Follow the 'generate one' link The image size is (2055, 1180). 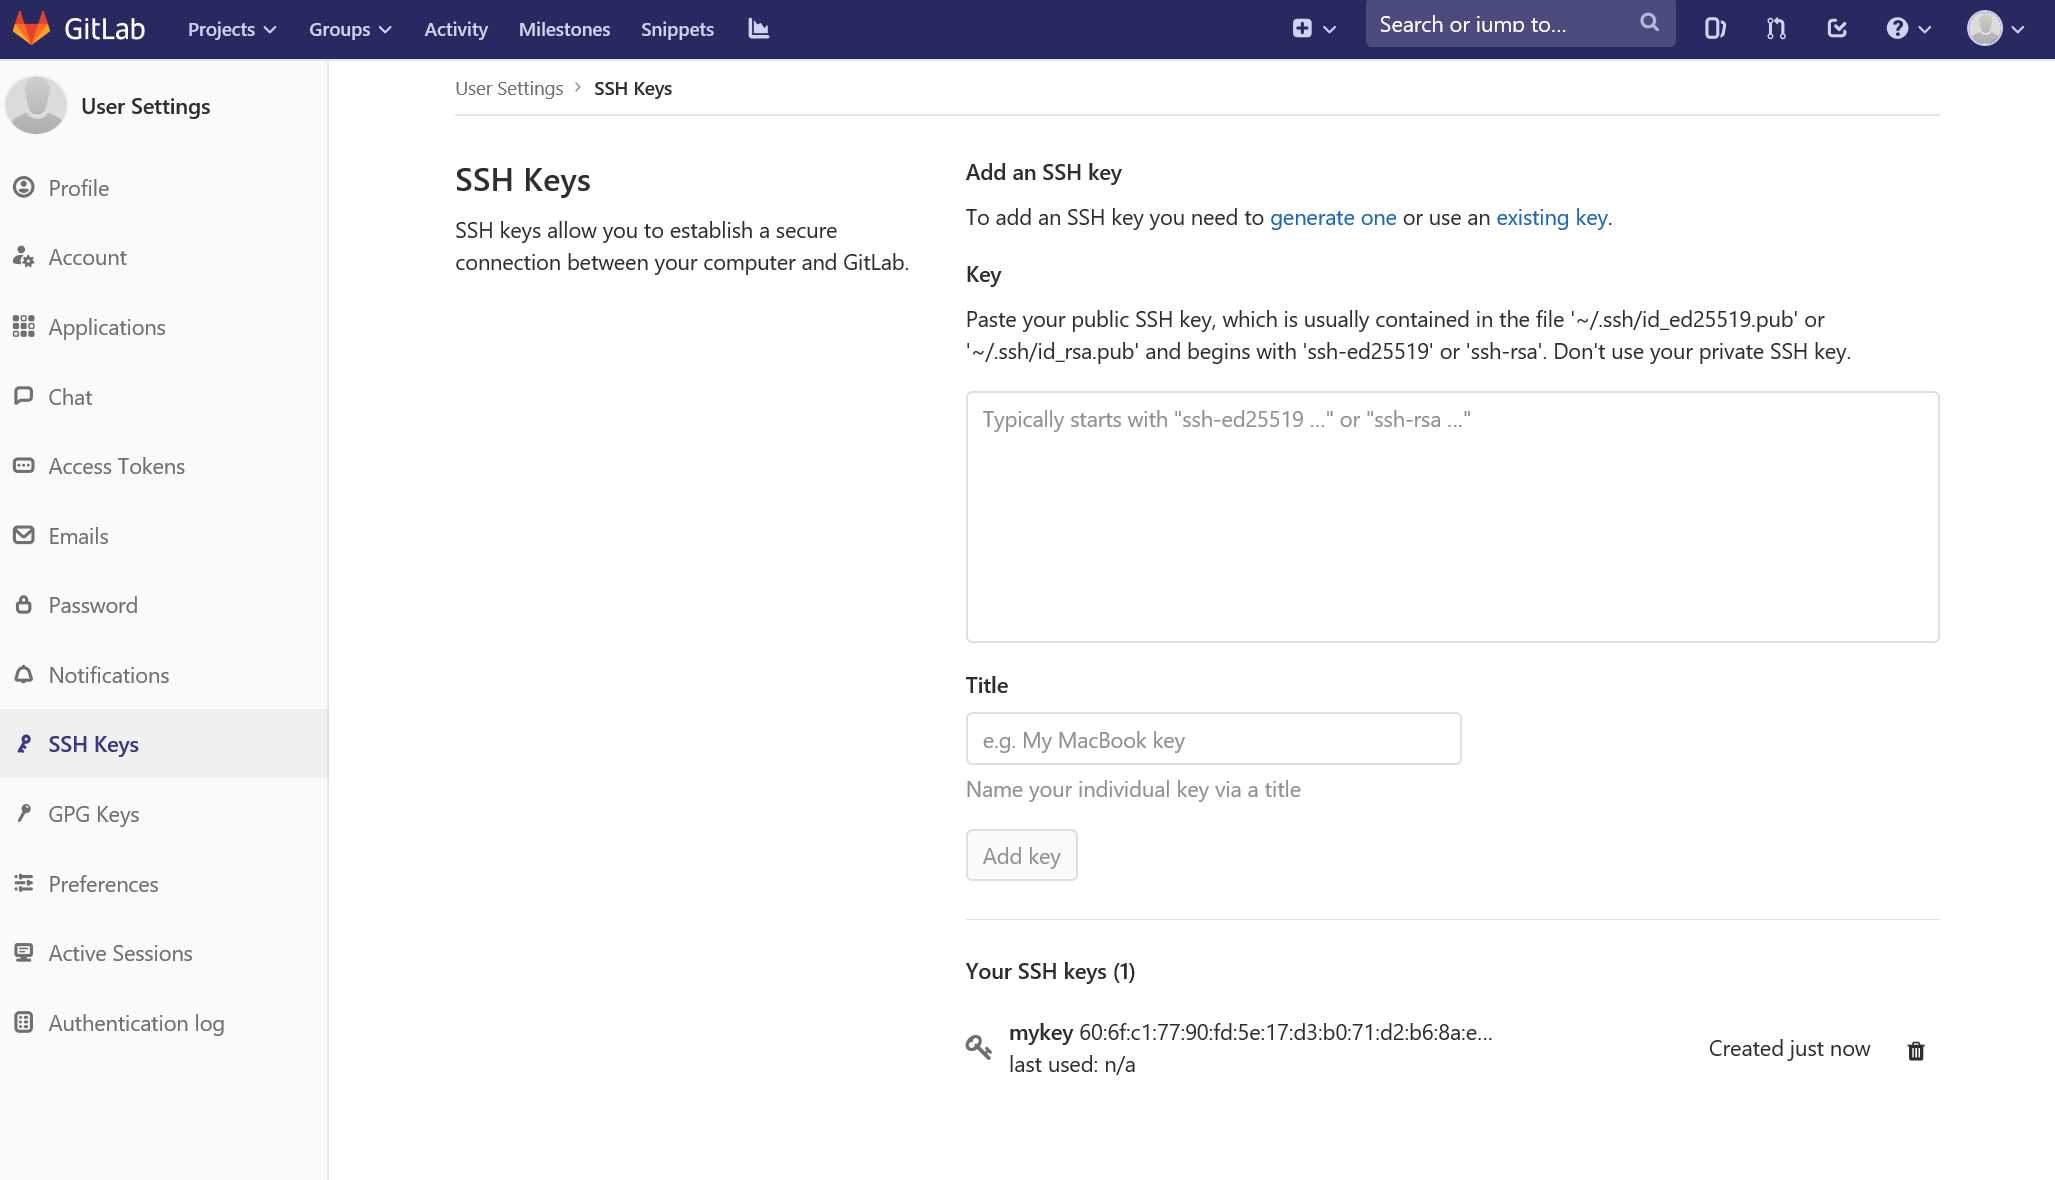click(x=1333, y=217)
